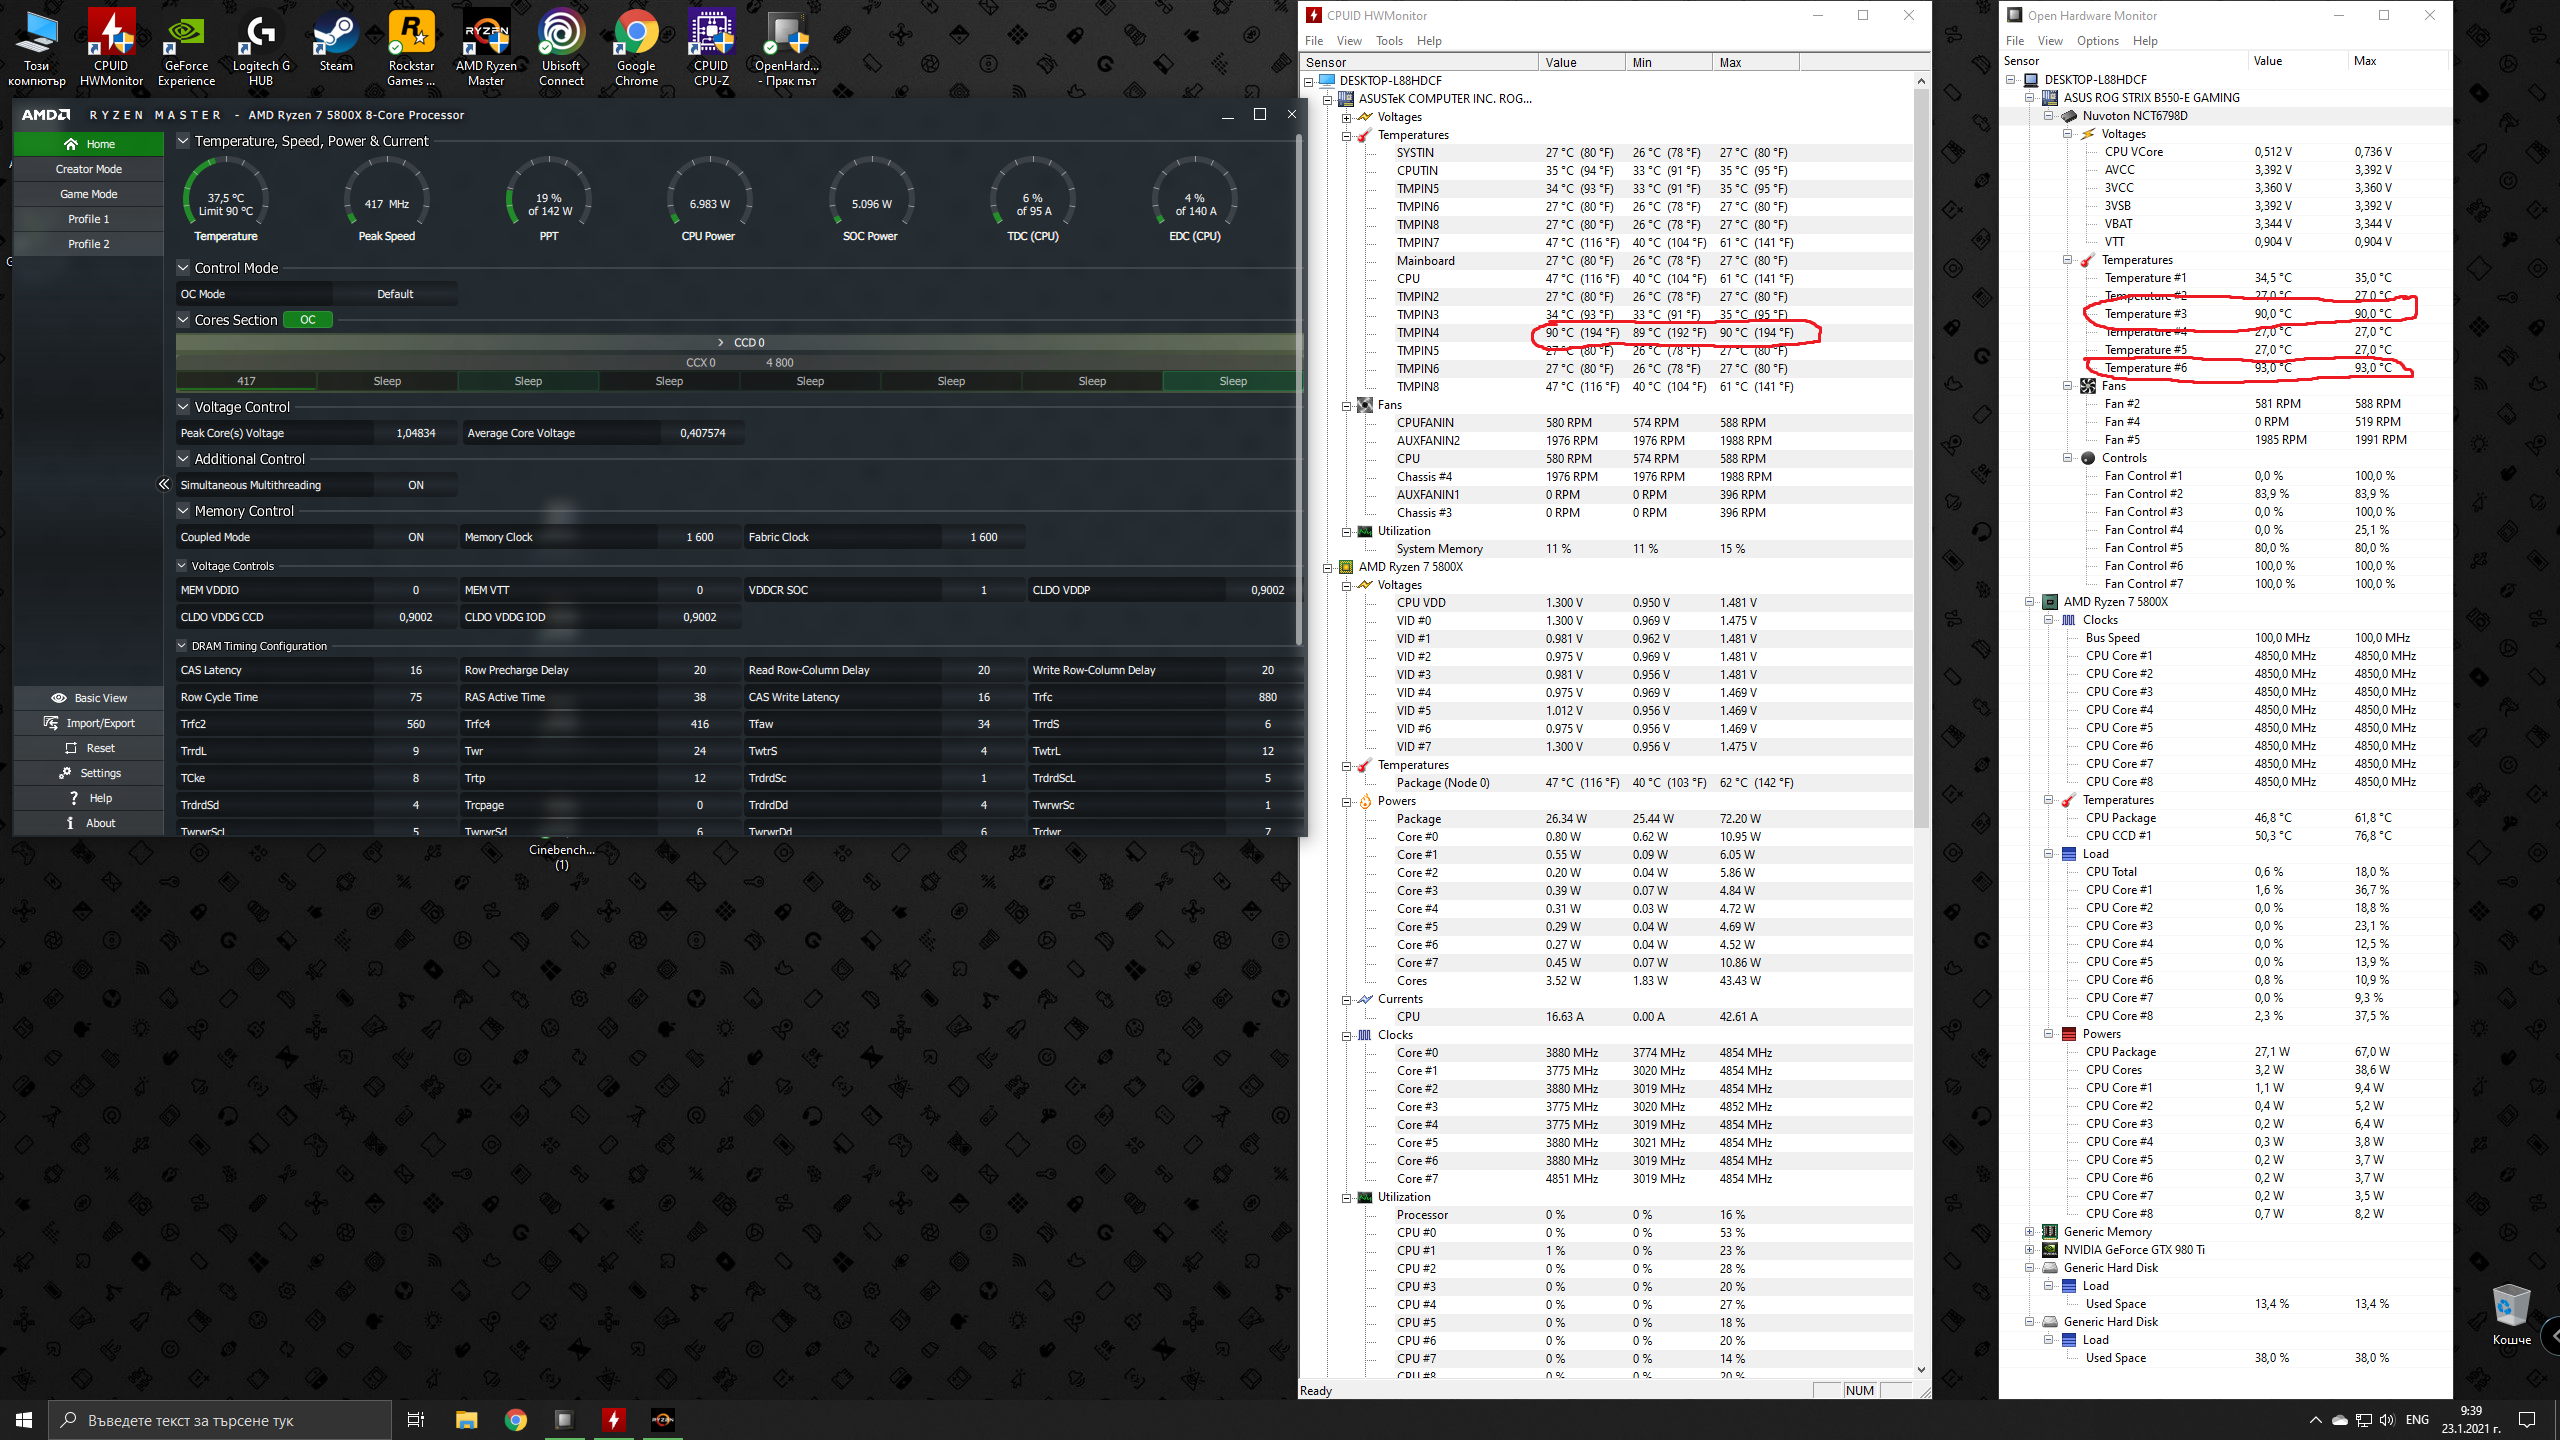Click the Windows search text box
Image resolution: width=2560 pixels, height=1440 pixels.
[220, 1420]
